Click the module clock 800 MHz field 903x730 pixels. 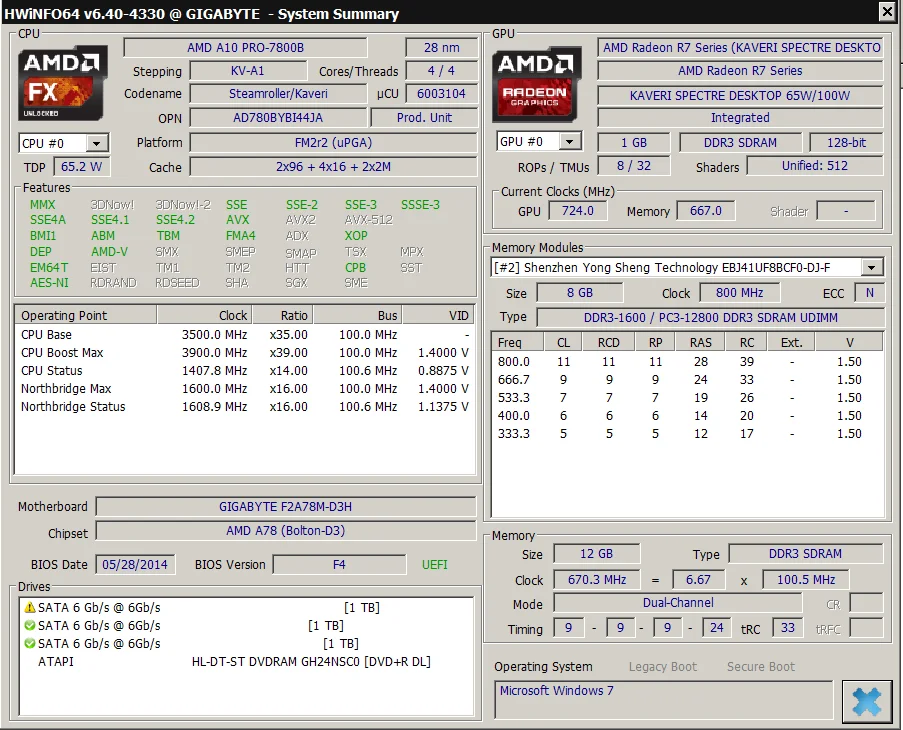(x=739, y=293)
